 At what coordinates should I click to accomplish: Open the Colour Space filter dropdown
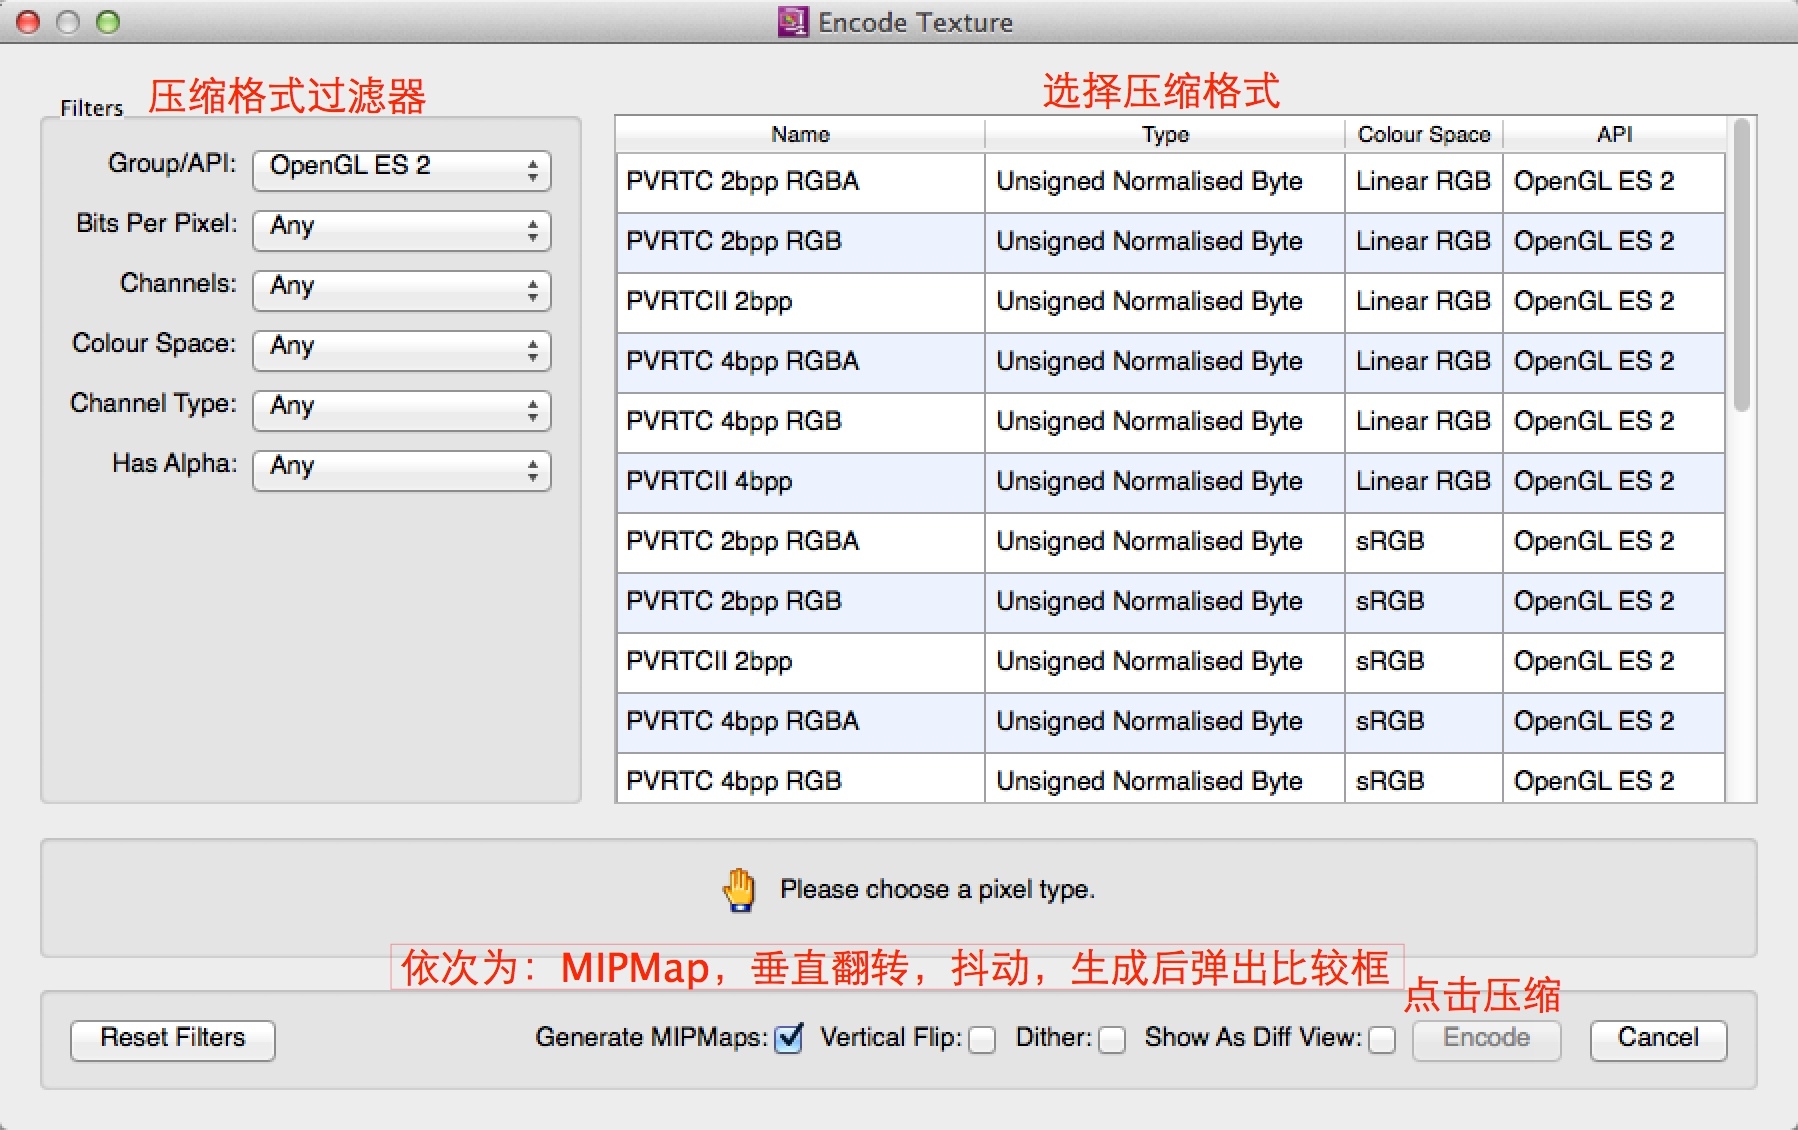pos(400,349)
